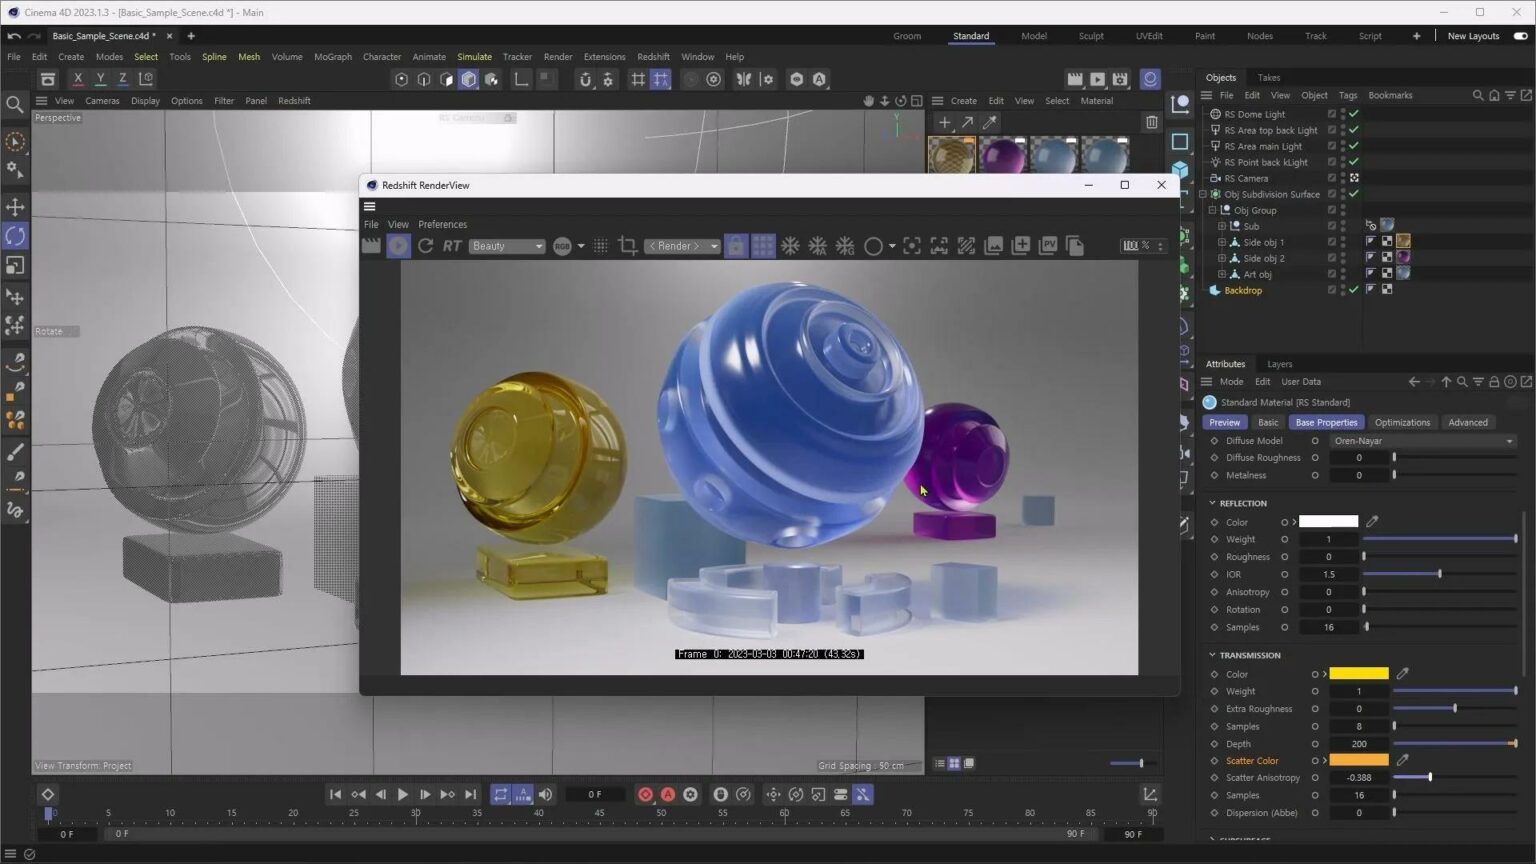This screenshot has height=864, width=1536.
Task: Click the yellow Transmission Color swatch
Action: [x=1357, y=673]
